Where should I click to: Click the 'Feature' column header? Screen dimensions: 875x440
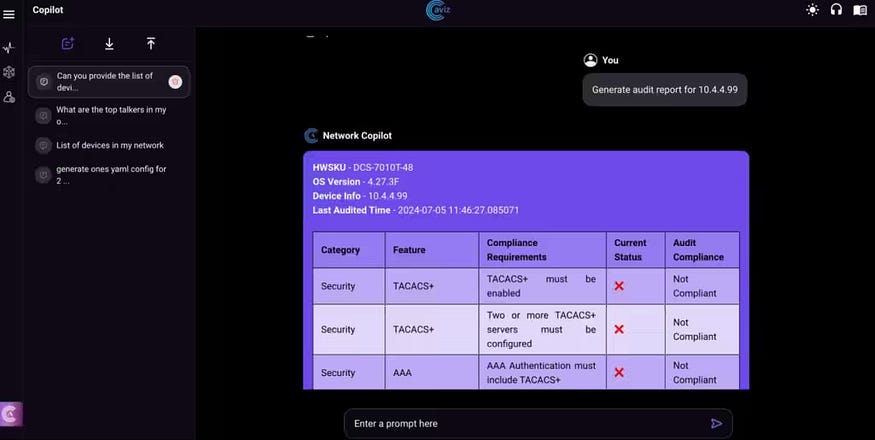pos(432,250)
